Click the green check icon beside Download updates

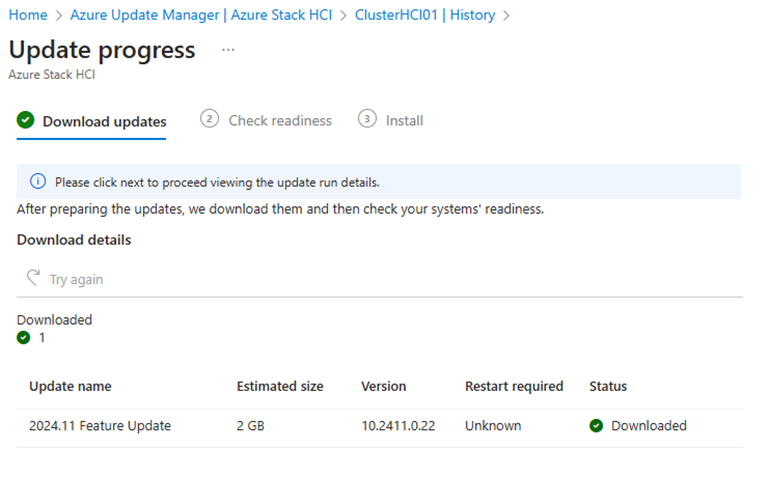26,120
